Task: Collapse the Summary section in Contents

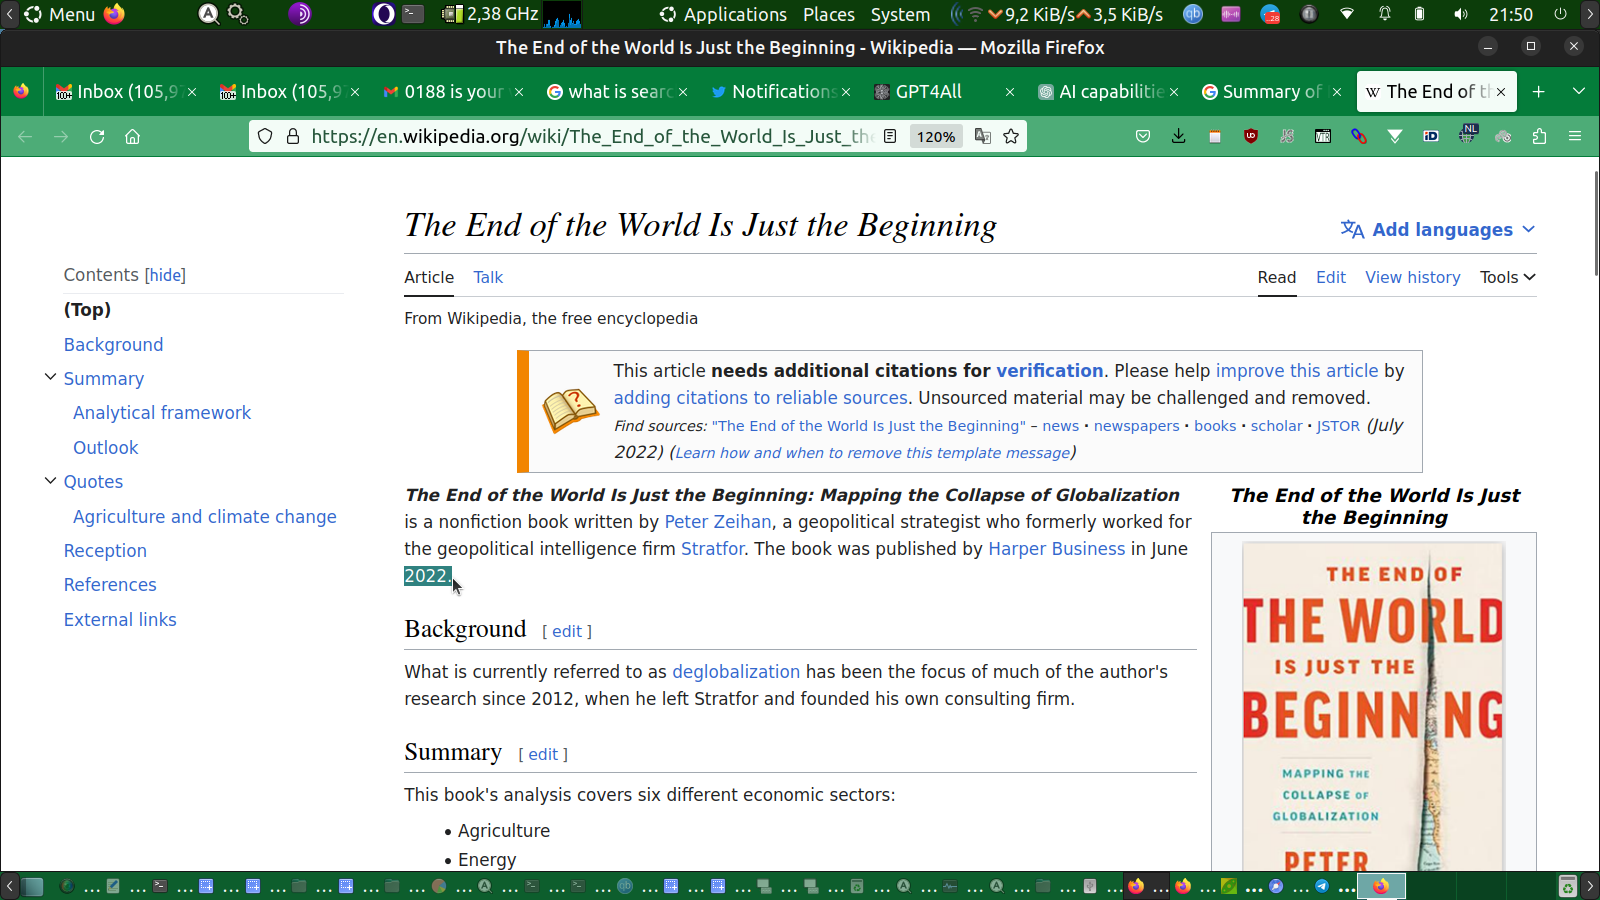Action: (x=50, y=377)
